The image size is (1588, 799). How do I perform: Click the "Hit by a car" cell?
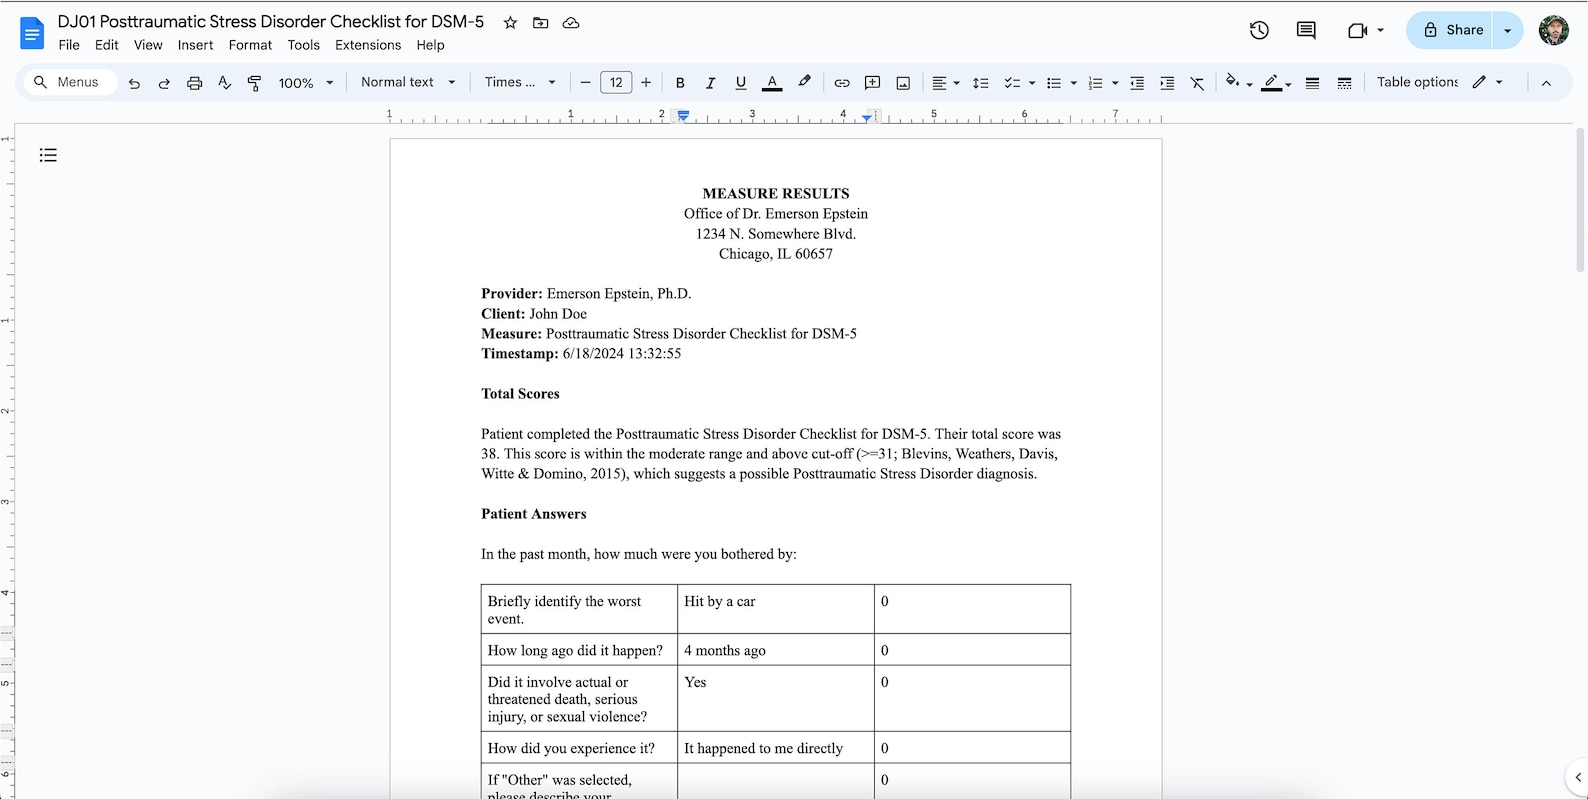(x=775, y=609)
